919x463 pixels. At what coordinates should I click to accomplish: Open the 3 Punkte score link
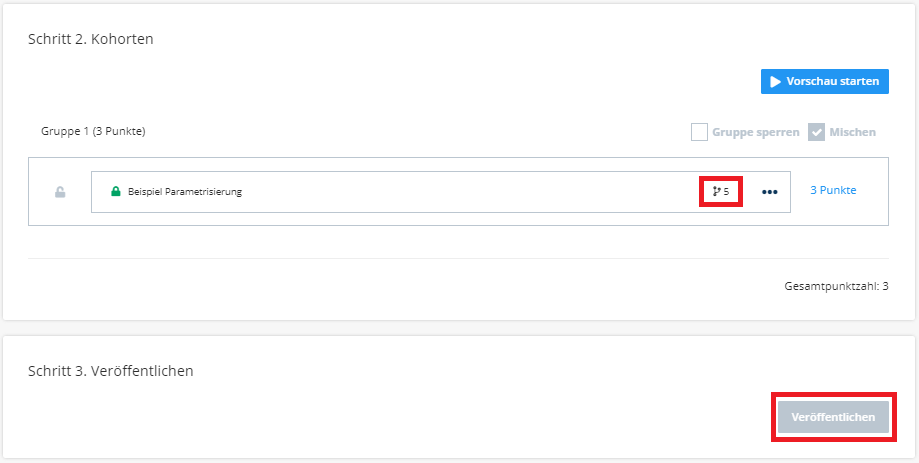tap(833, 190)
